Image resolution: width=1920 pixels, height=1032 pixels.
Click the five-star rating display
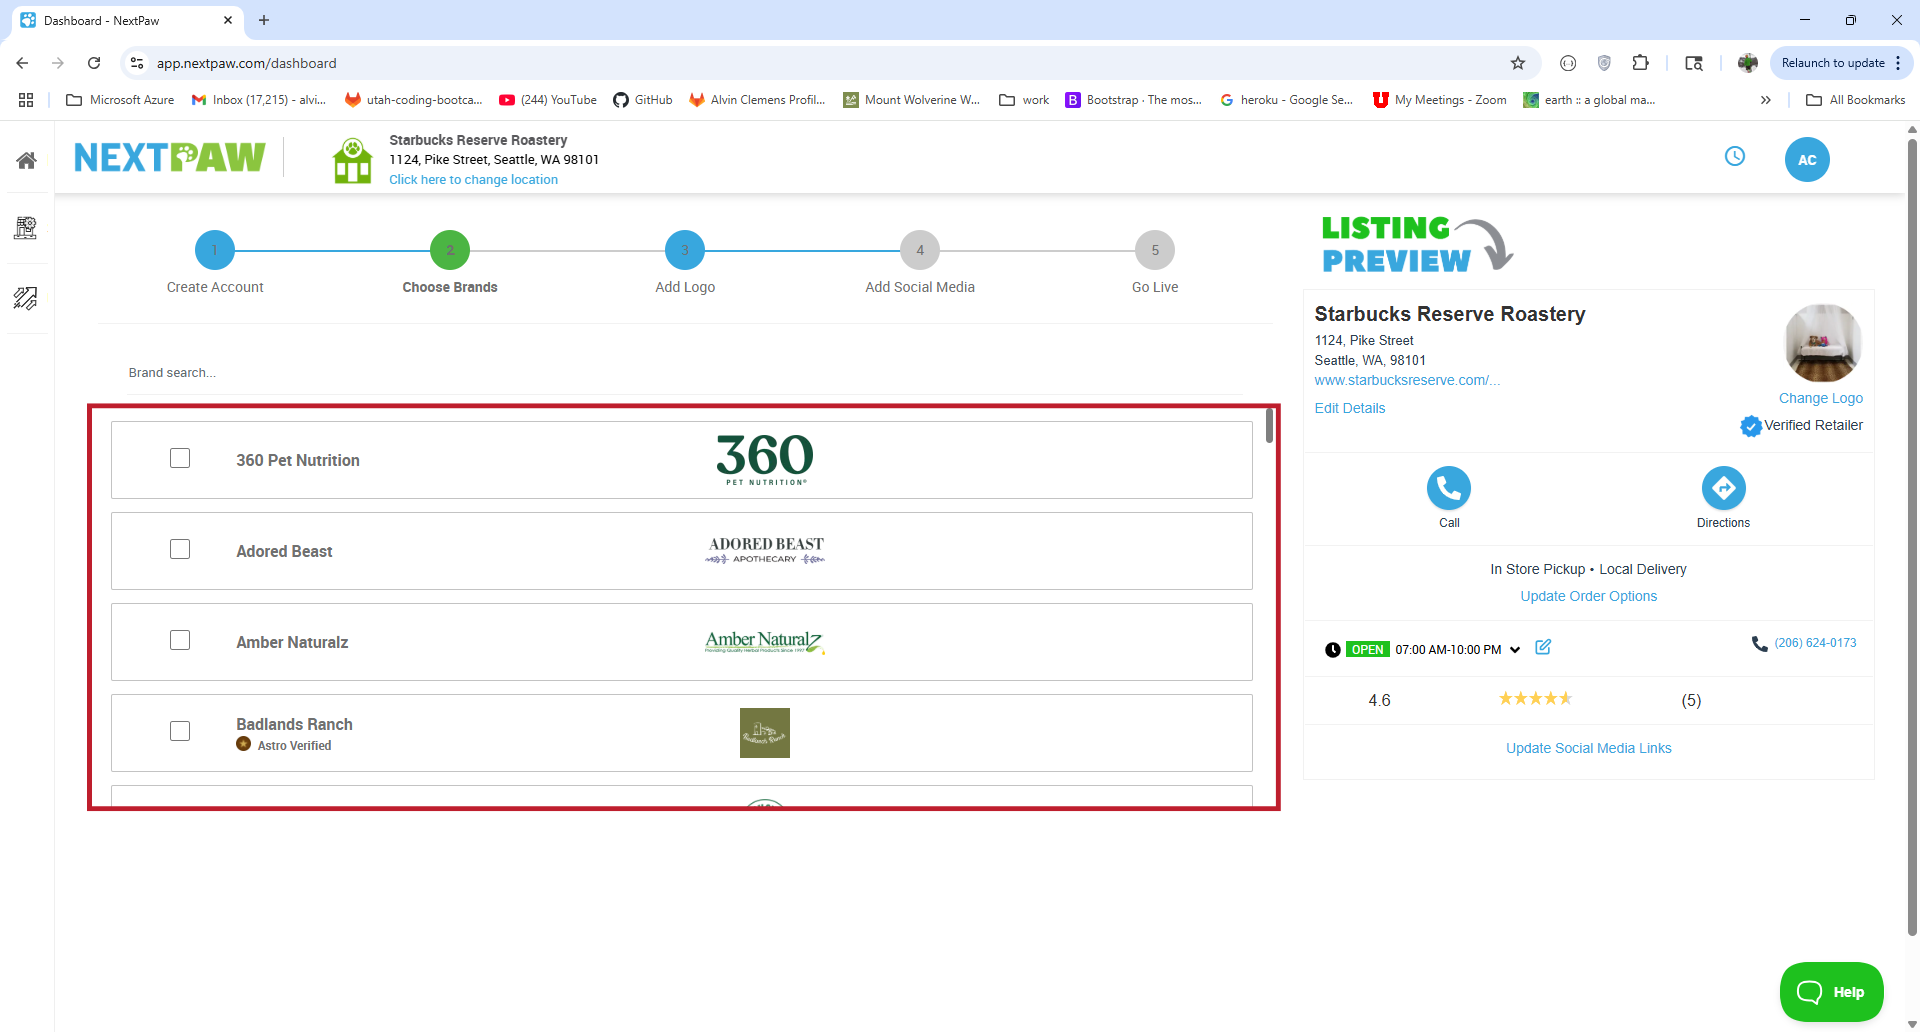[x=1535, y=698]
